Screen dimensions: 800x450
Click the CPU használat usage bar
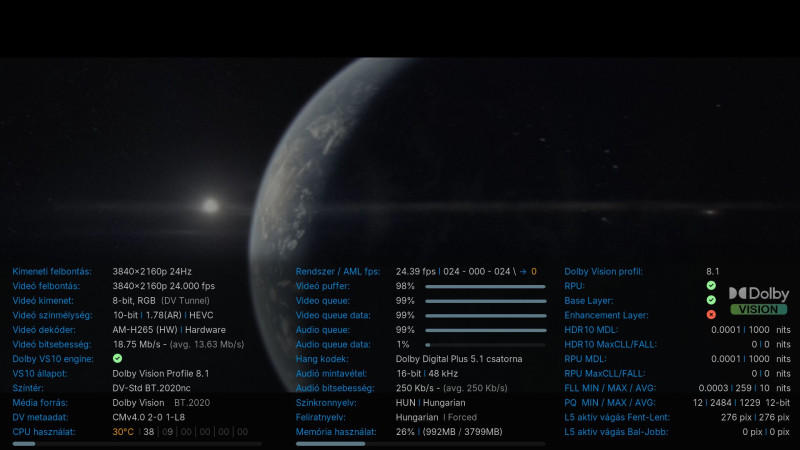coord(137,444)
